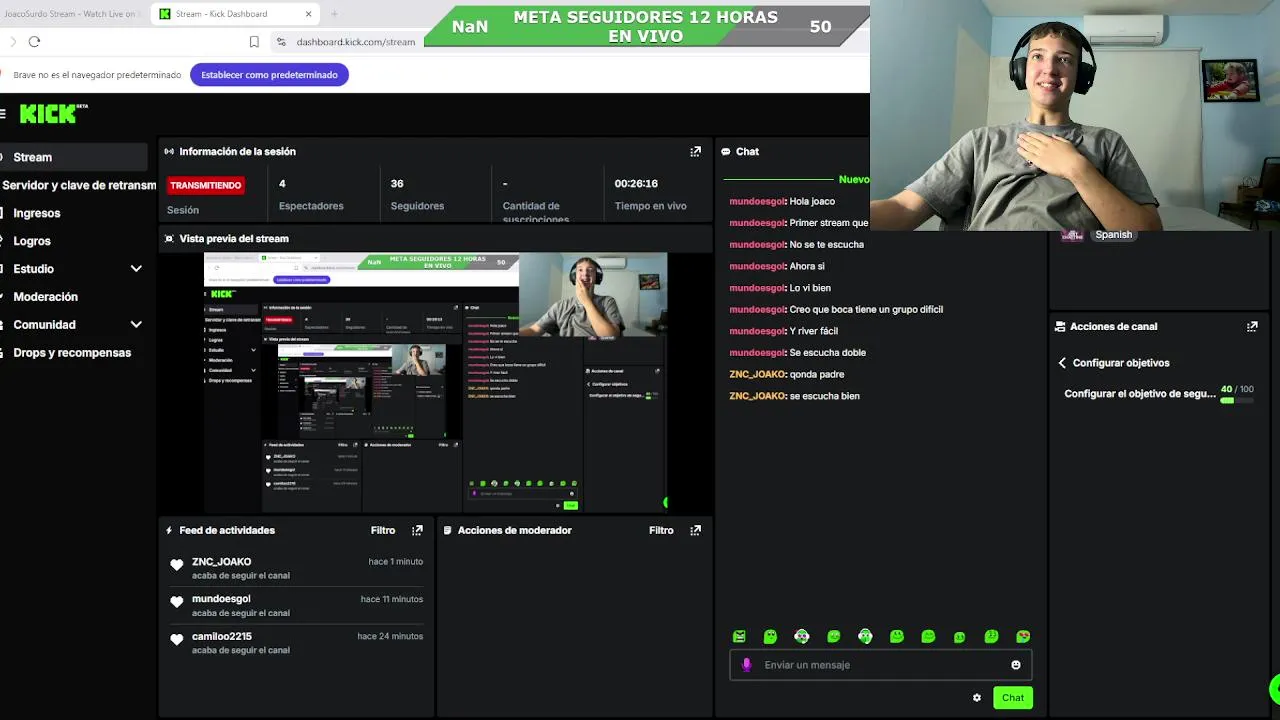Insert the heart-eyes green emote
This screenshot has width=1280, height=720.
pyautogui.click(x=1023, y=636)
